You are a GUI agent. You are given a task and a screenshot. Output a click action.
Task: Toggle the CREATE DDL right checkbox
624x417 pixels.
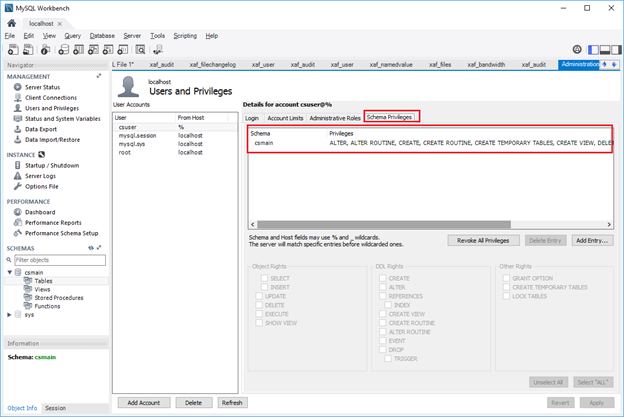point(383,278)
